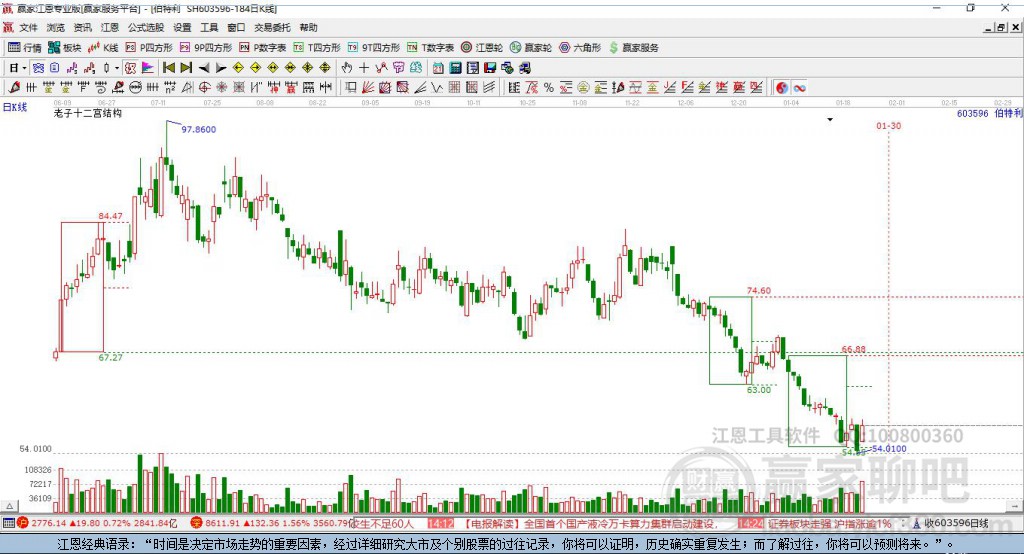Jump to last bar icon
Image resolution: width=1024 pixels, height=554 pixels.
point(186,68)
